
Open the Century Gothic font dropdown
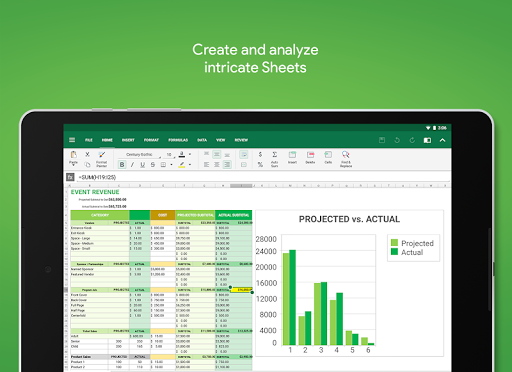(140, 154)
